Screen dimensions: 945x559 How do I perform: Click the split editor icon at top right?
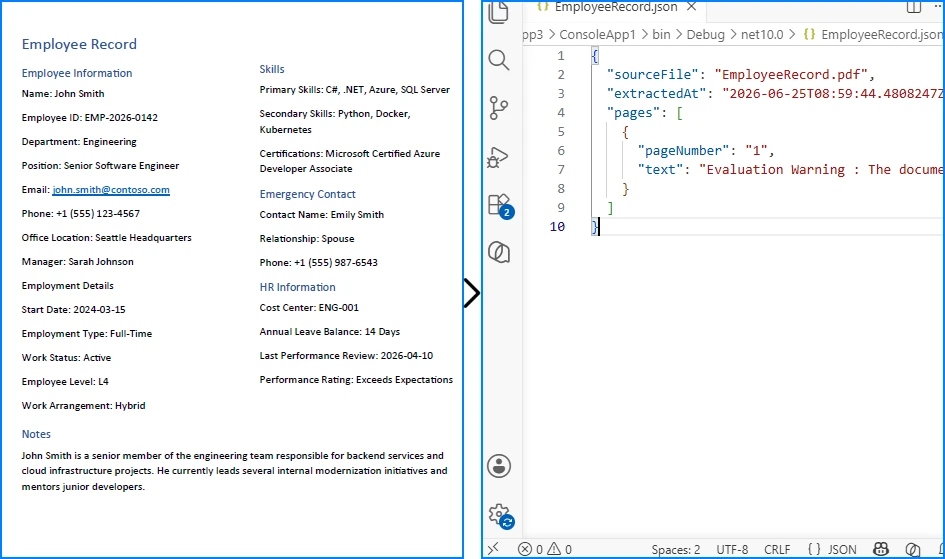[x=914, y=7]
